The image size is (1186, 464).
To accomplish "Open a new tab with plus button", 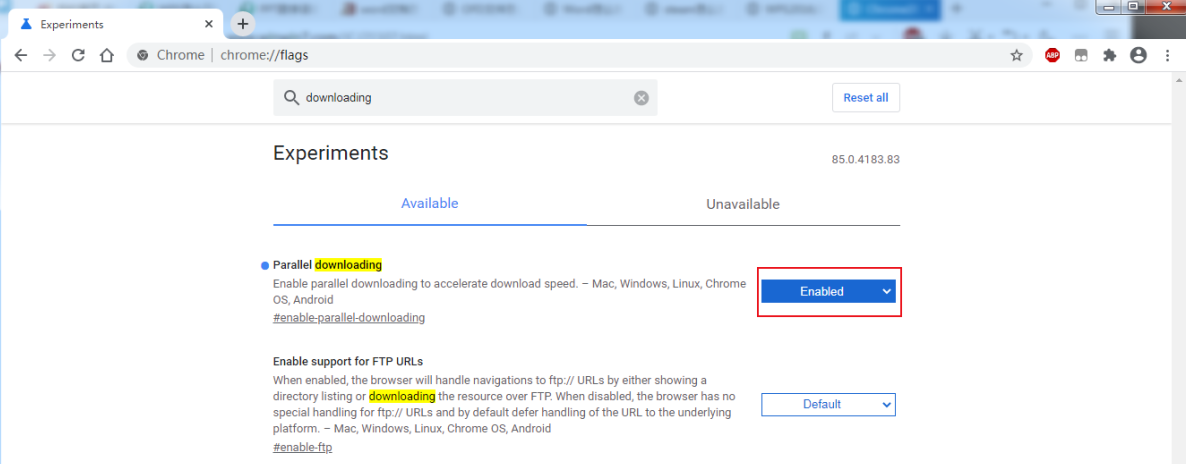I will click(242, 23).
